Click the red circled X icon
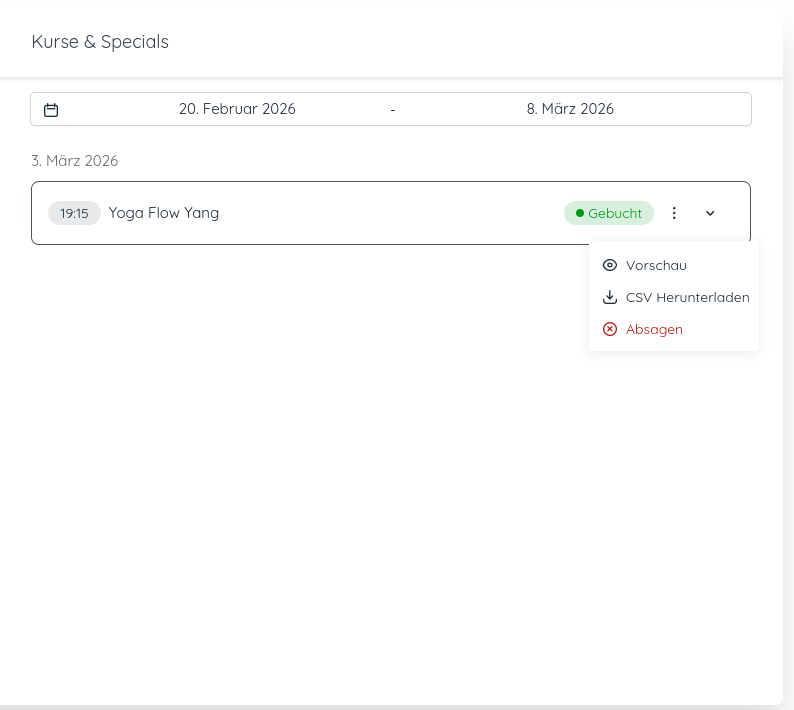The width and height of the screenshot is (794, 710). (610, 329)
